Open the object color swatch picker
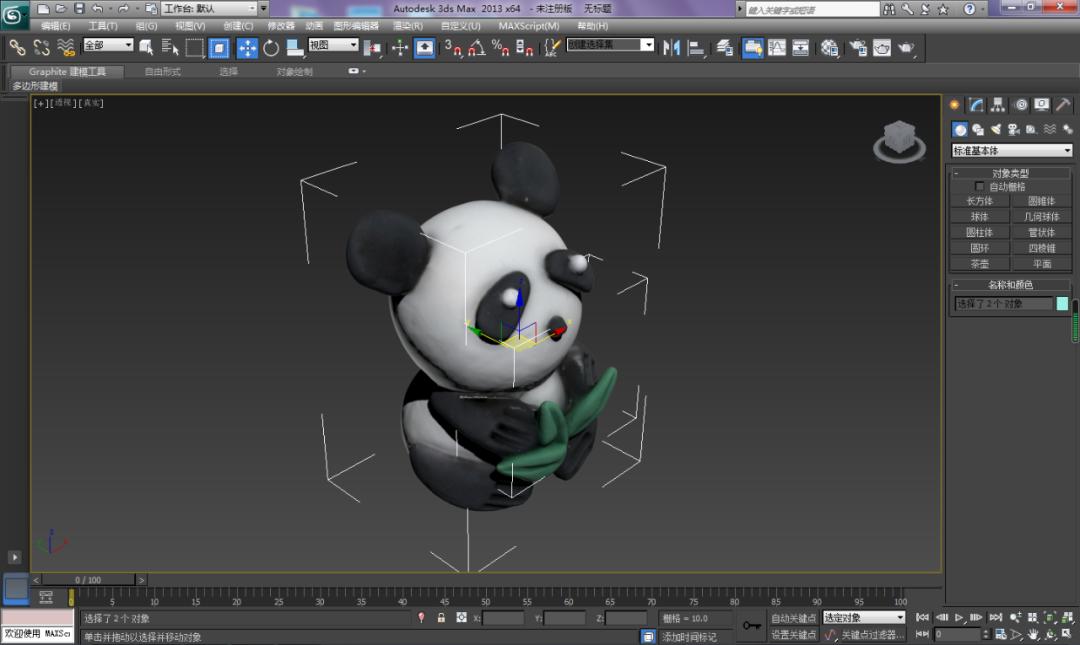The height and width of the screenshot is (645, 1080). click(1062, 303)
